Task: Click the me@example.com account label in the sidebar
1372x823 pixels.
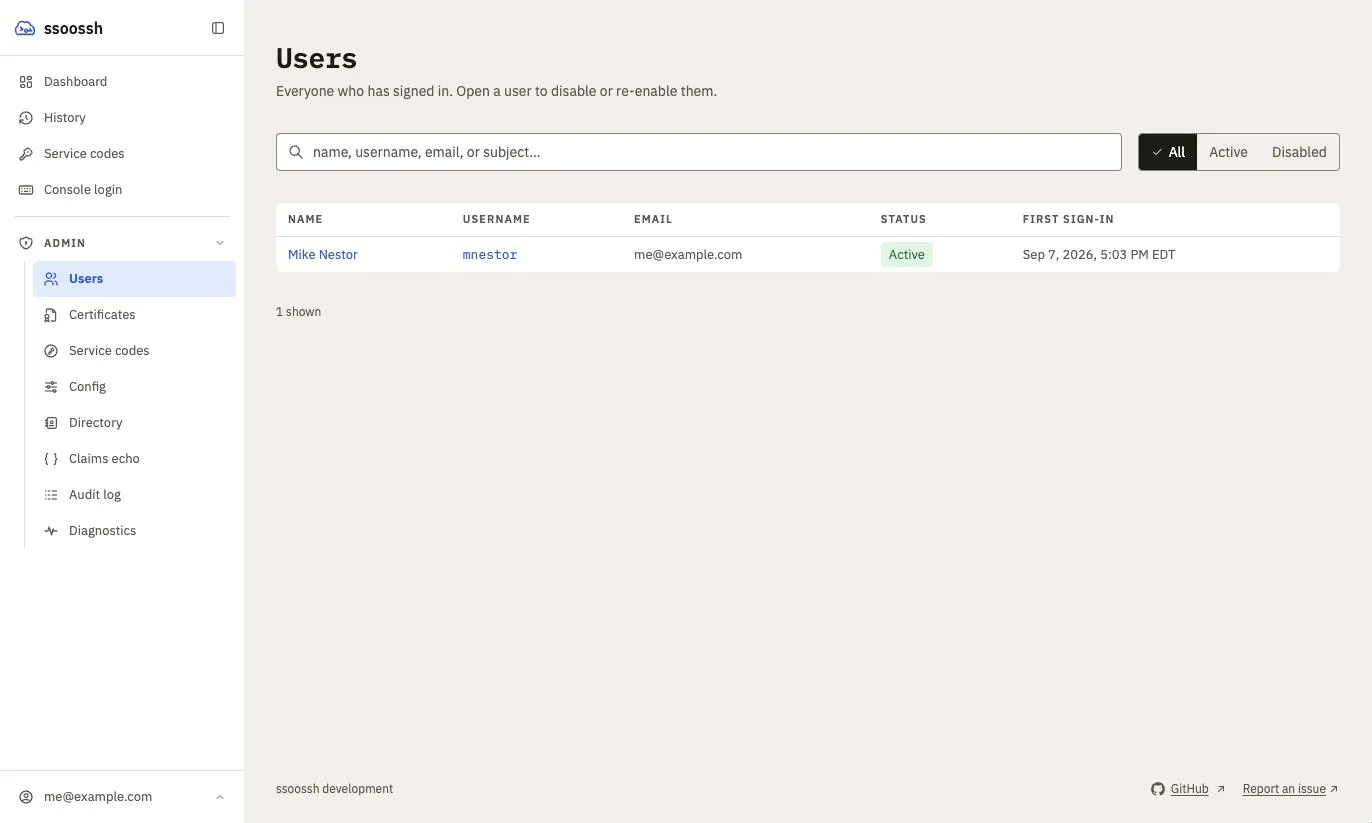Action: (98, 797)
